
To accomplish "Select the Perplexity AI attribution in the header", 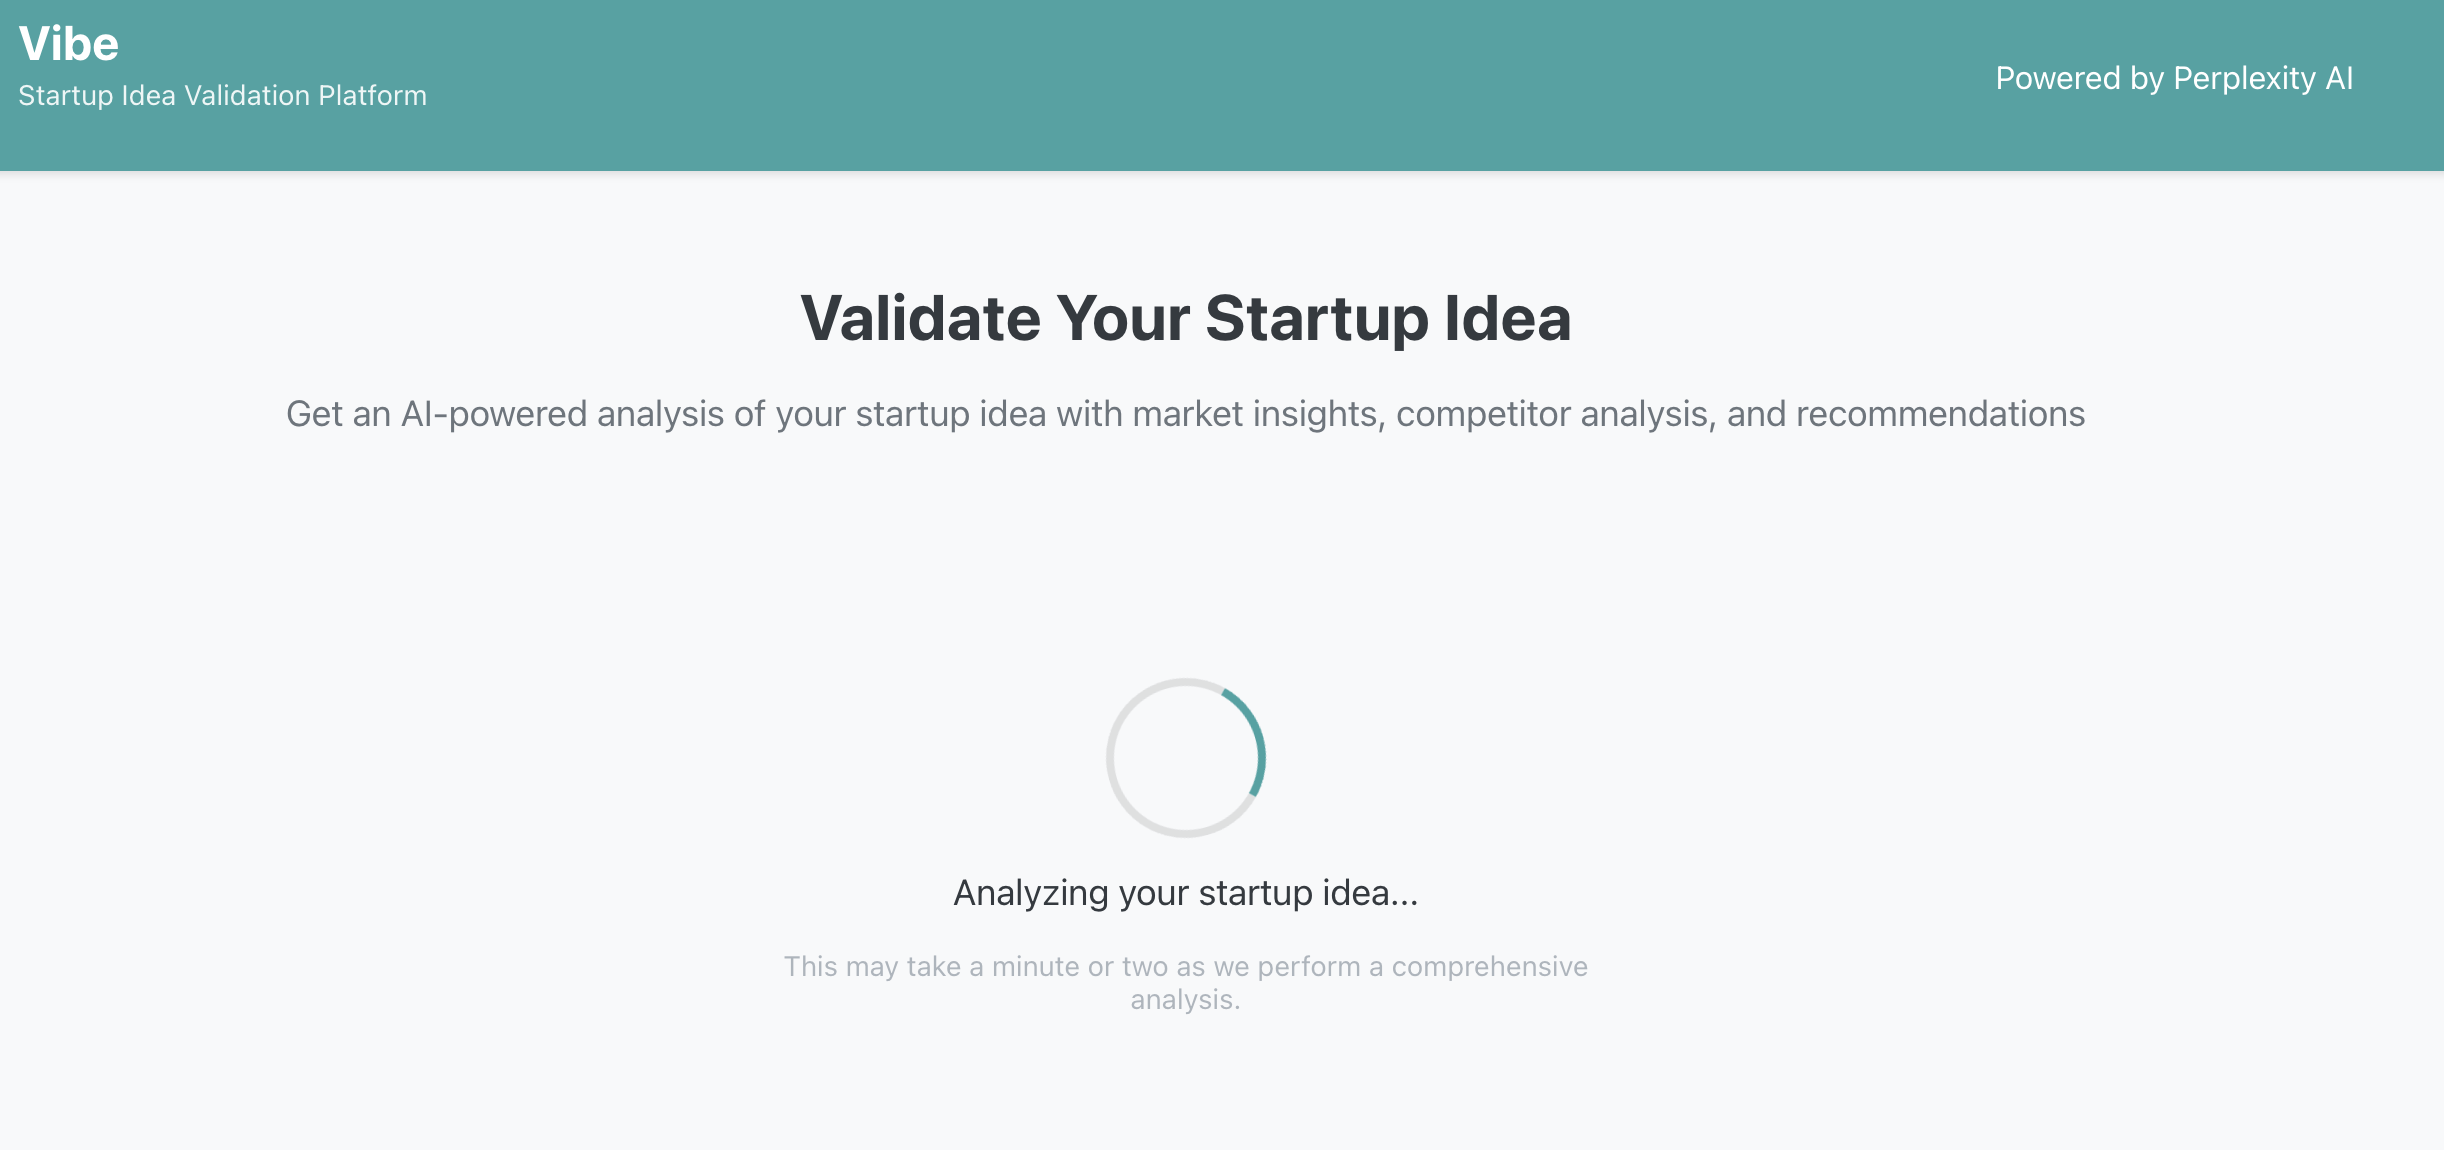I will [x=2174, y=79].
